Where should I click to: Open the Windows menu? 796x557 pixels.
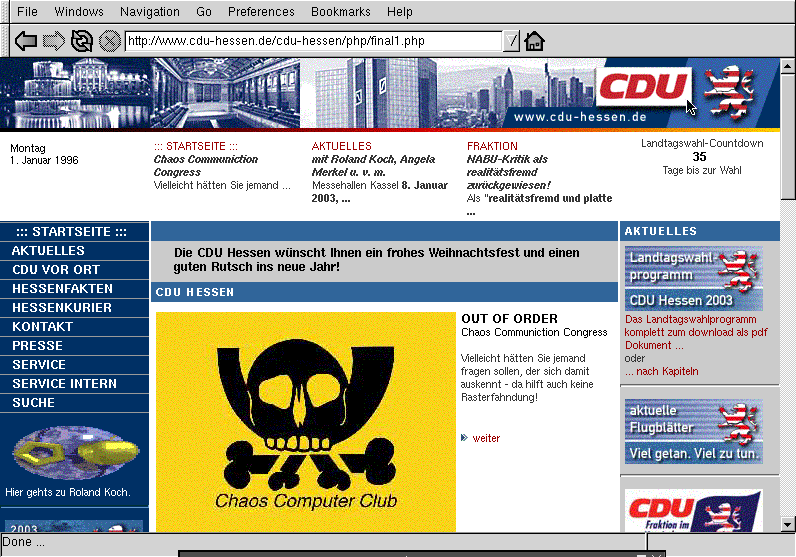[x=79, y=12]
